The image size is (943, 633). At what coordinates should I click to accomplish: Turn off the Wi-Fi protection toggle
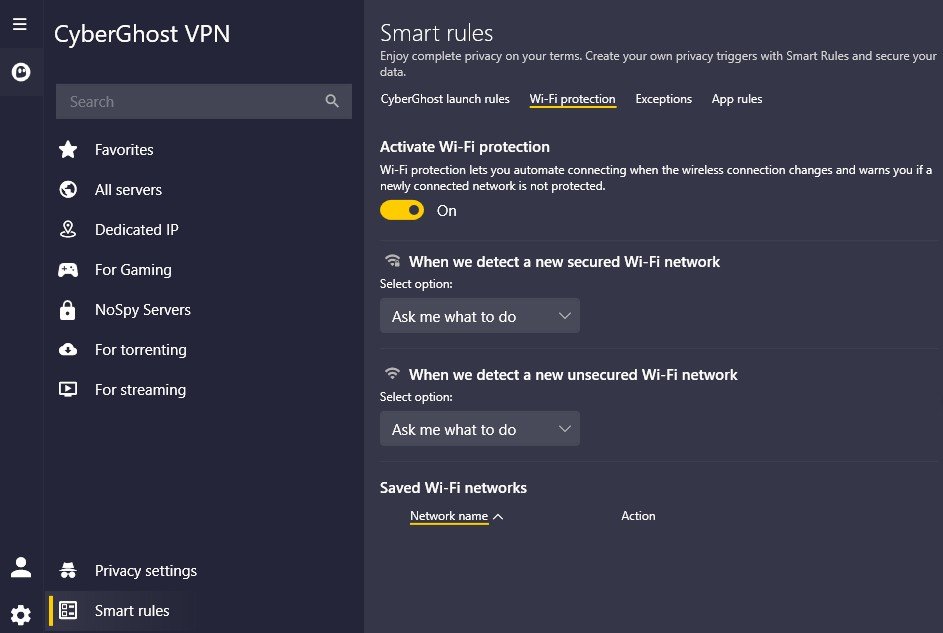point(402,210)
